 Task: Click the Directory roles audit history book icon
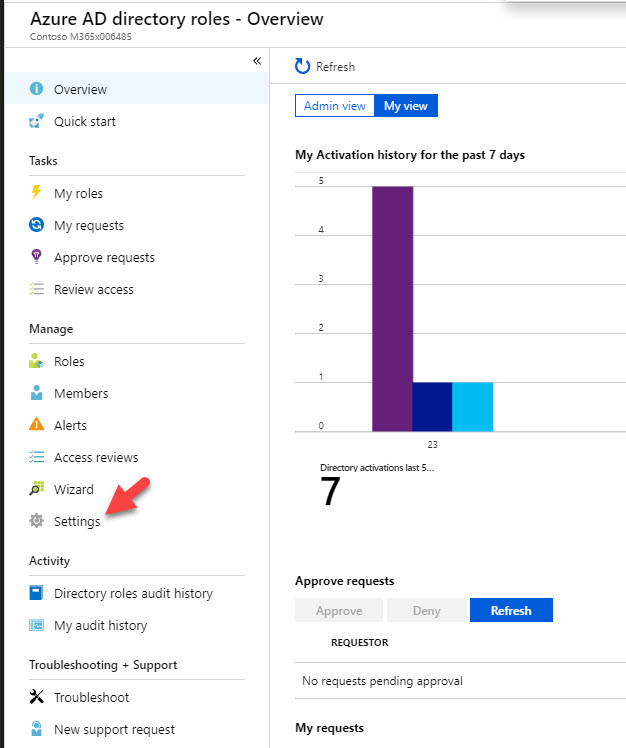[x=36, y=592]
